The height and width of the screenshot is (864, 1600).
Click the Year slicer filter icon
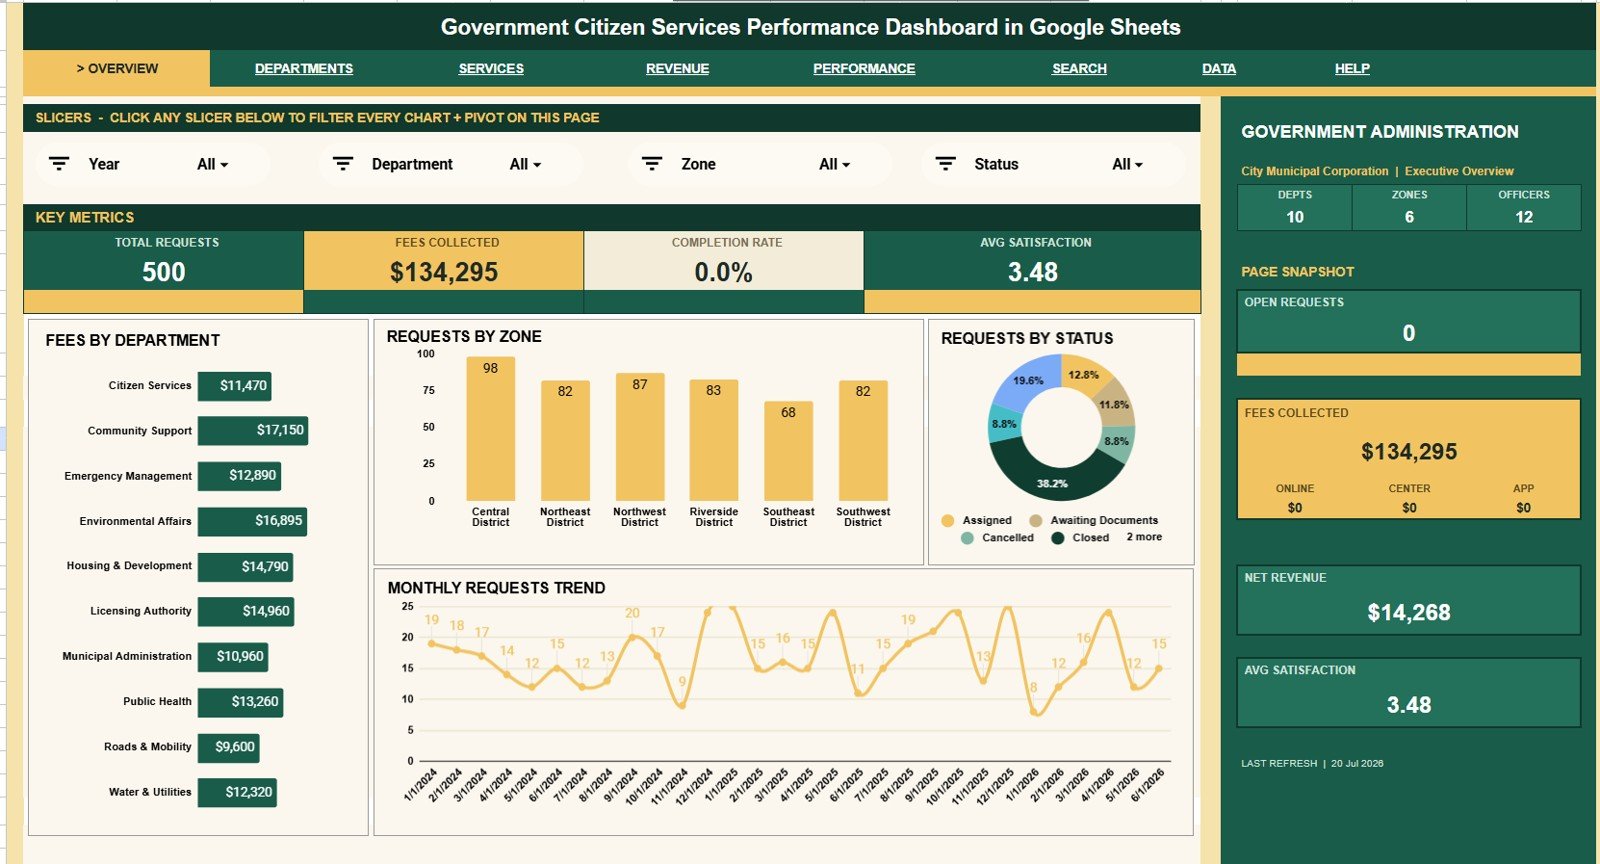[59, 164]
